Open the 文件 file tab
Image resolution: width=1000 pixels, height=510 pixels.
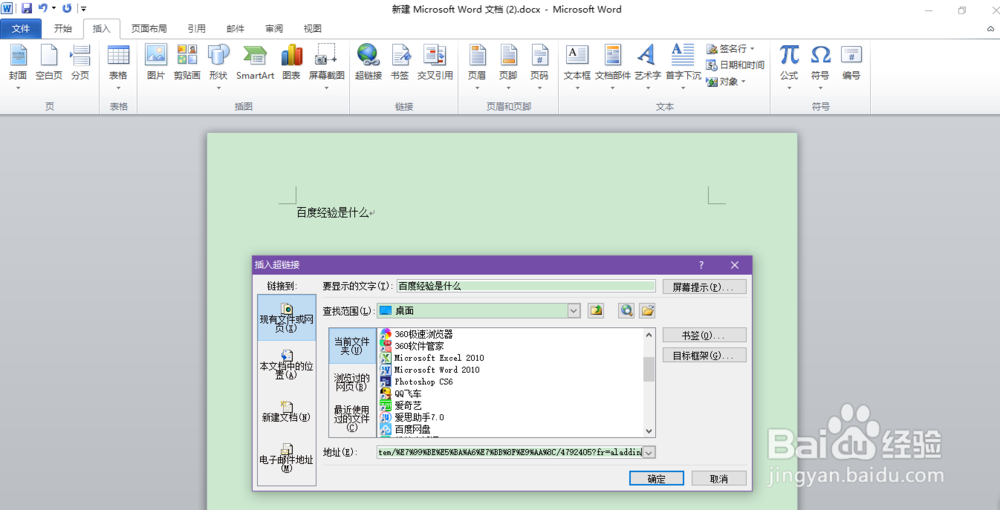(x=21, y=29)
